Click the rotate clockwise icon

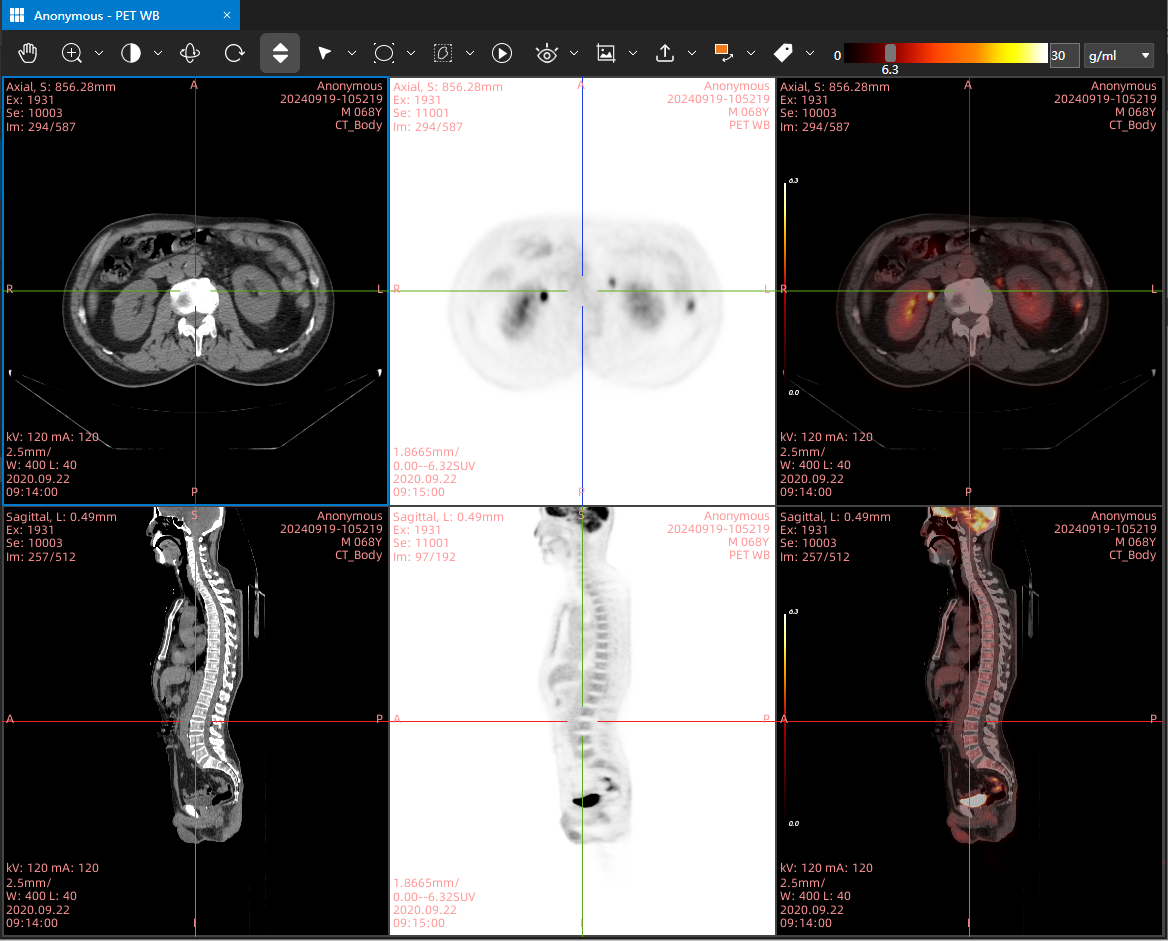(234, 53)
